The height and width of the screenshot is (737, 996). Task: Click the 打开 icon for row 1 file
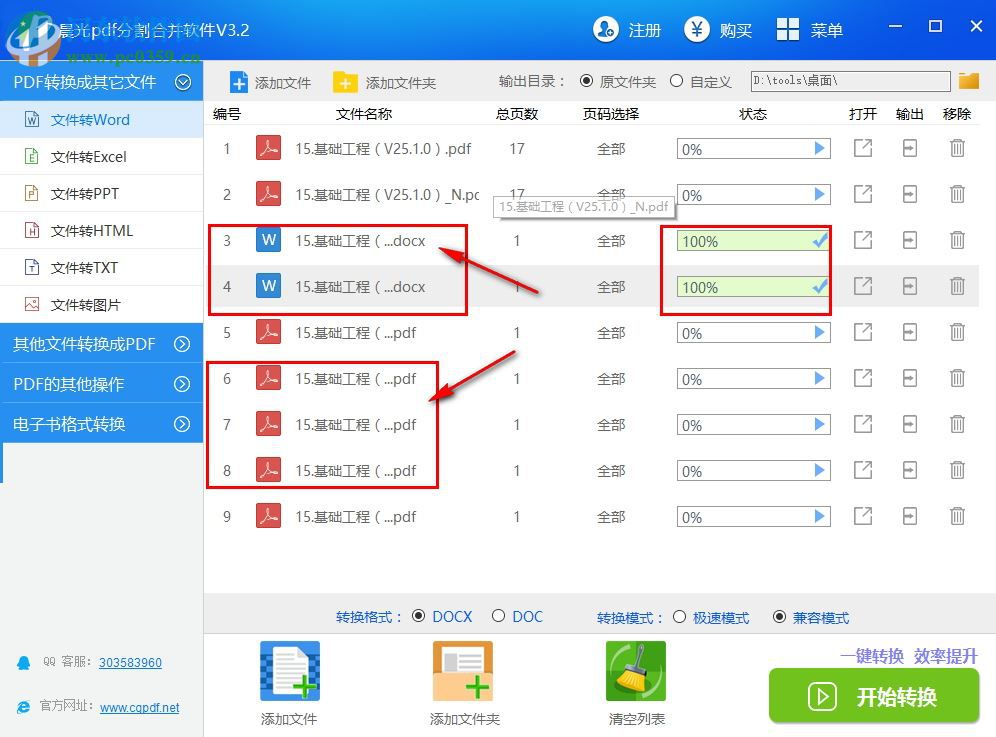(x=862, y=148)
